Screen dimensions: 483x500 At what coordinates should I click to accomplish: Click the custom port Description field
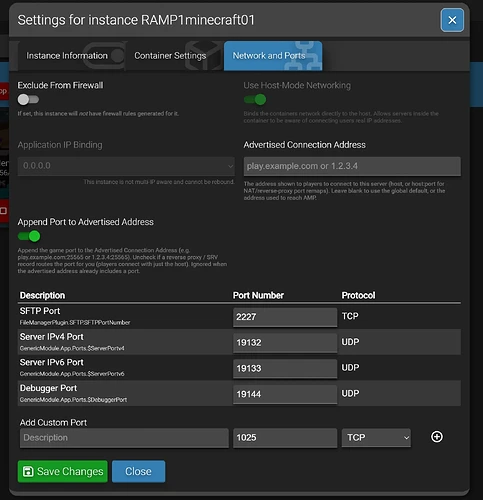coord(124,438)
